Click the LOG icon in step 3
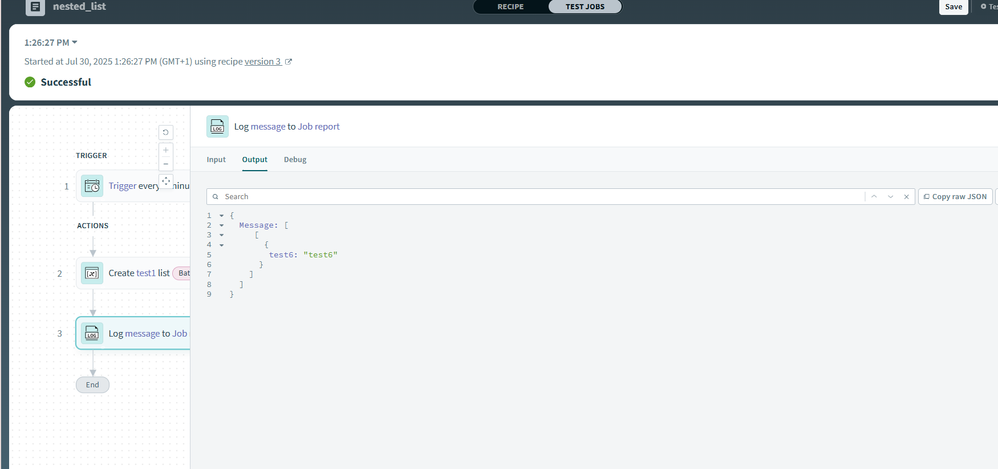The height and width of the screenshot is (469, 998). (92, 333)
